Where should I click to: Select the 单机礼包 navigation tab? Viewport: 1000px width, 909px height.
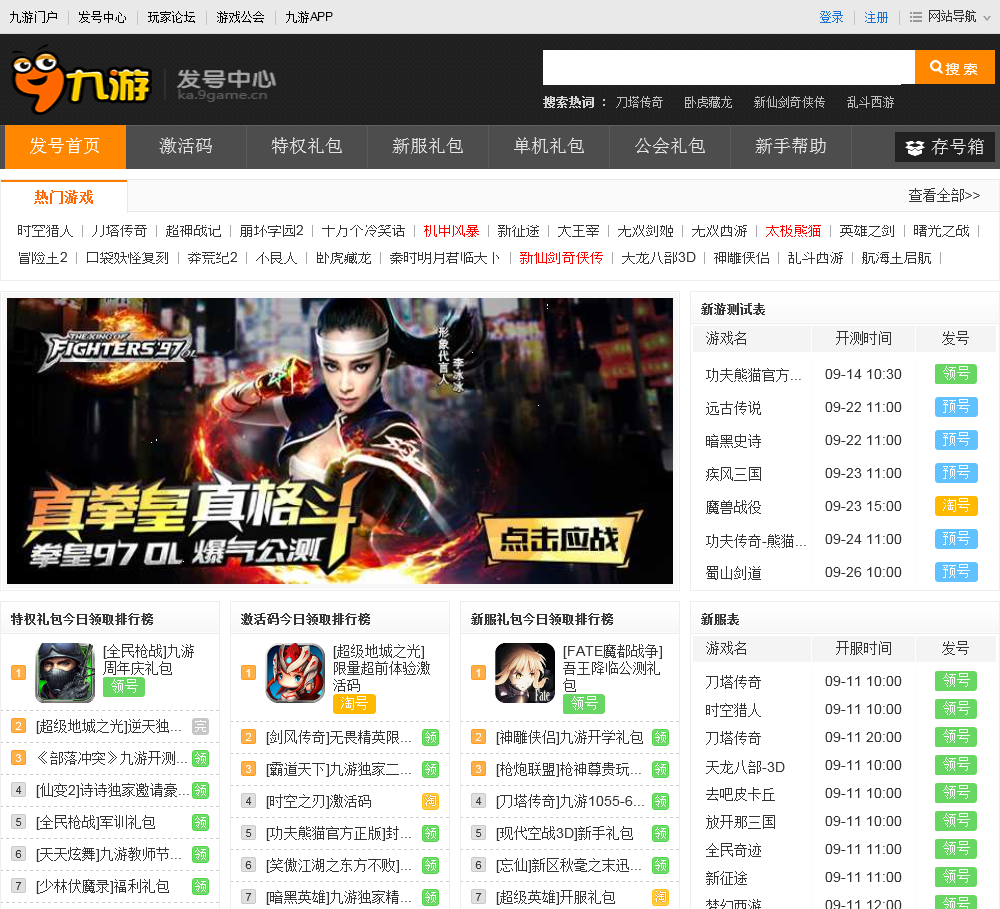point(548,147)
